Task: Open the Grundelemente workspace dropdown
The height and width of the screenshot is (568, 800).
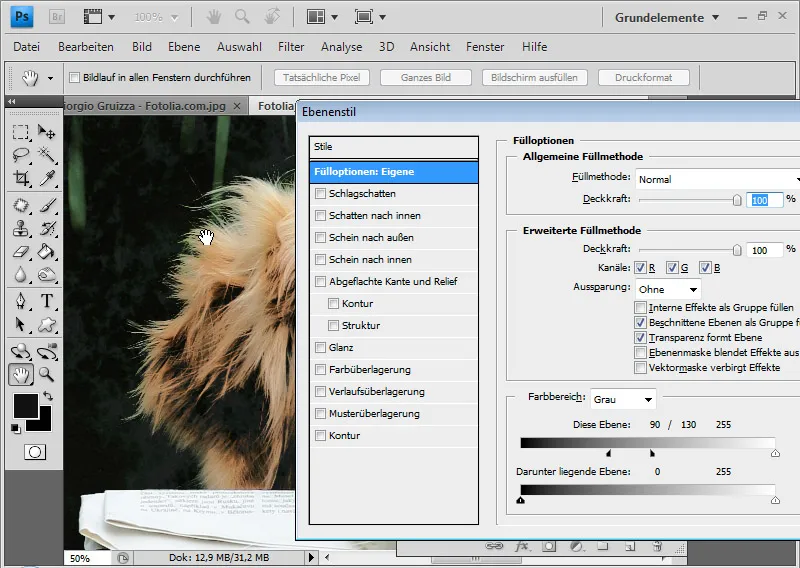Action: coord(667,17)
